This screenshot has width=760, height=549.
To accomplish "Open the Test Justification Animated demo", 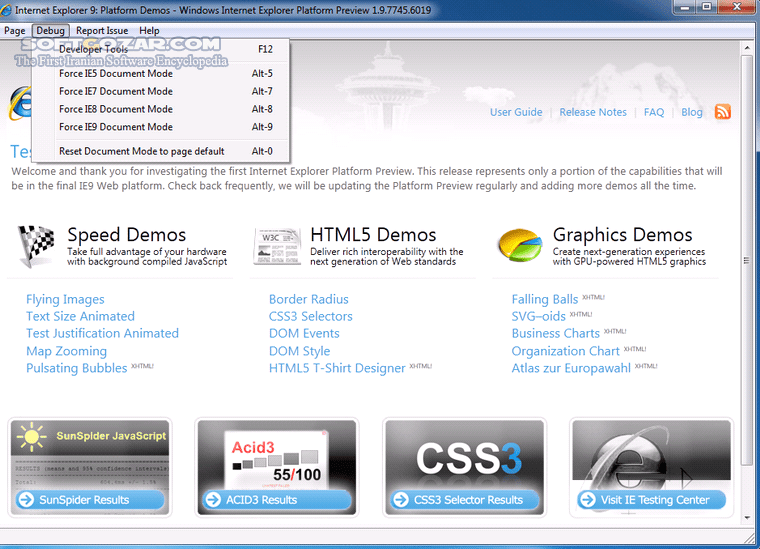I will pos(102,333).
